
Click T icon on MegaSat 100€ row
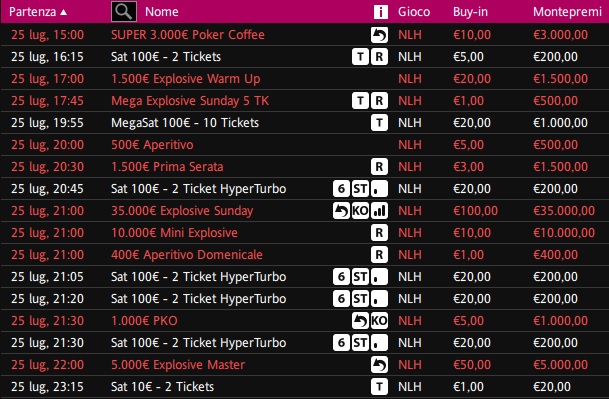coord(379,123)
